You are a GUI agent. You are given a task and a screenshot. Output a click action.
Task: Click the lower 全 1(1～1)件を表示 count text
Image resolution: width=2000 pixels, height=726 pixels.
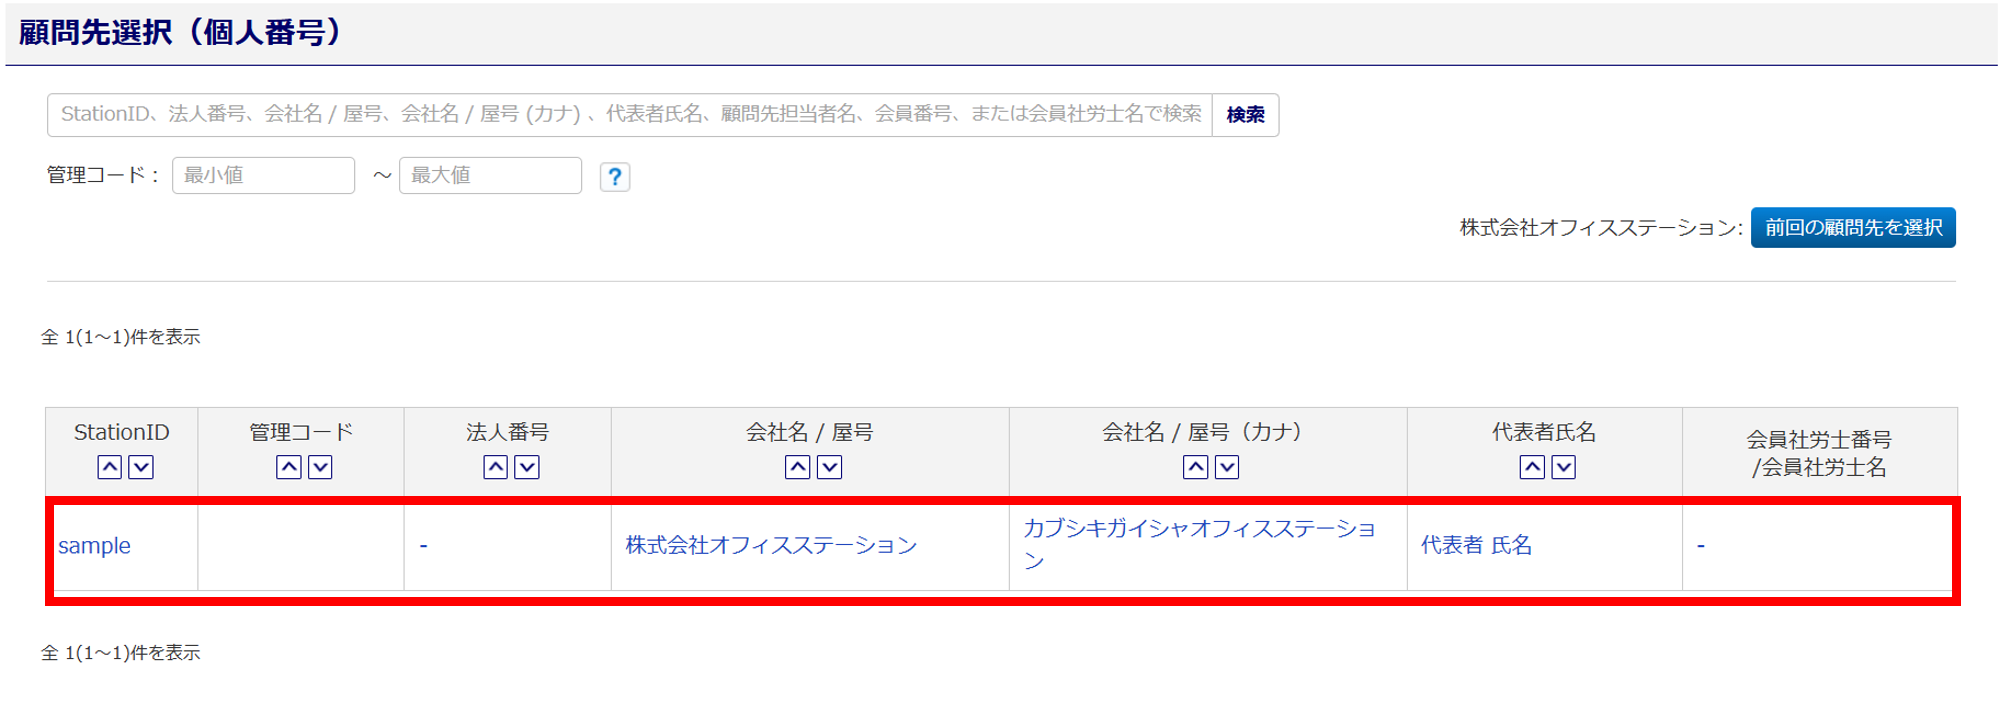click(x=121, y=653)
